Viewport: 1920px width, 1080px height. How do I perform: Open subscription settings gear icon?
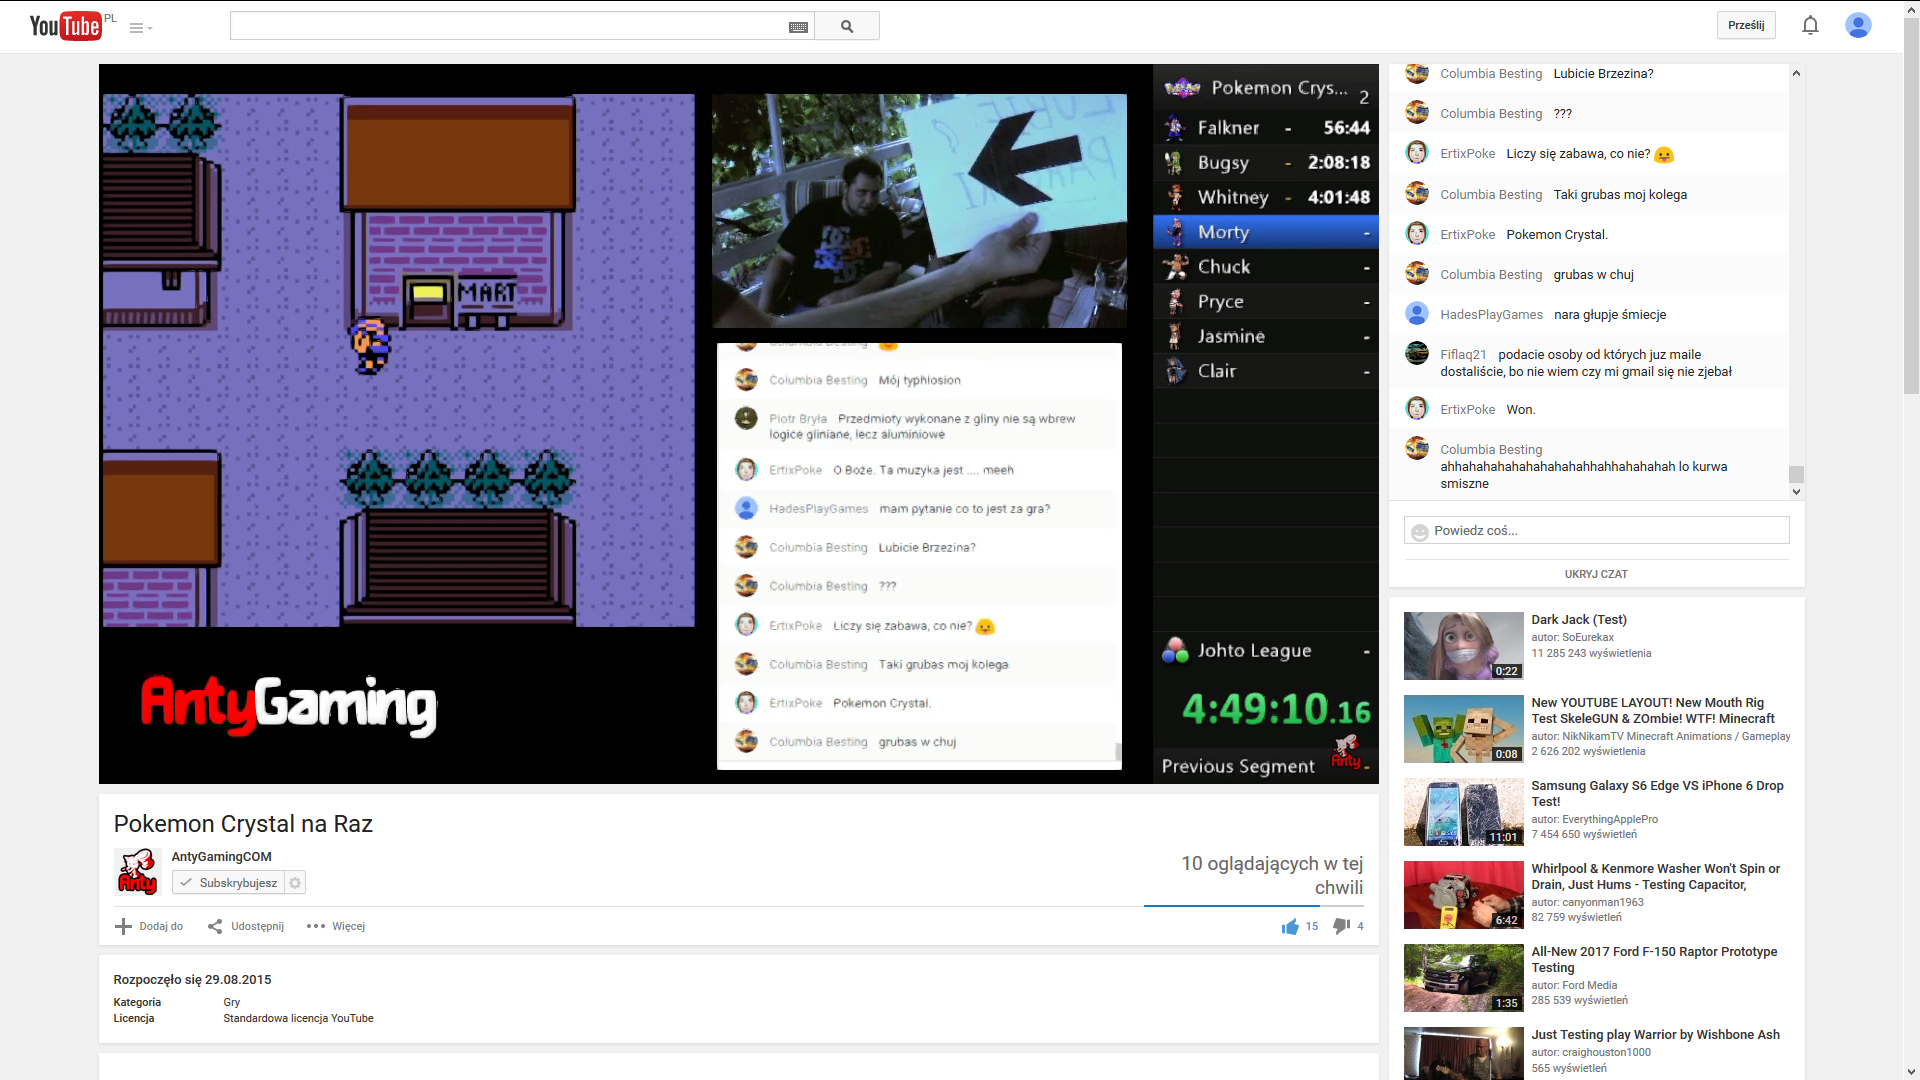tap(295, 883)
